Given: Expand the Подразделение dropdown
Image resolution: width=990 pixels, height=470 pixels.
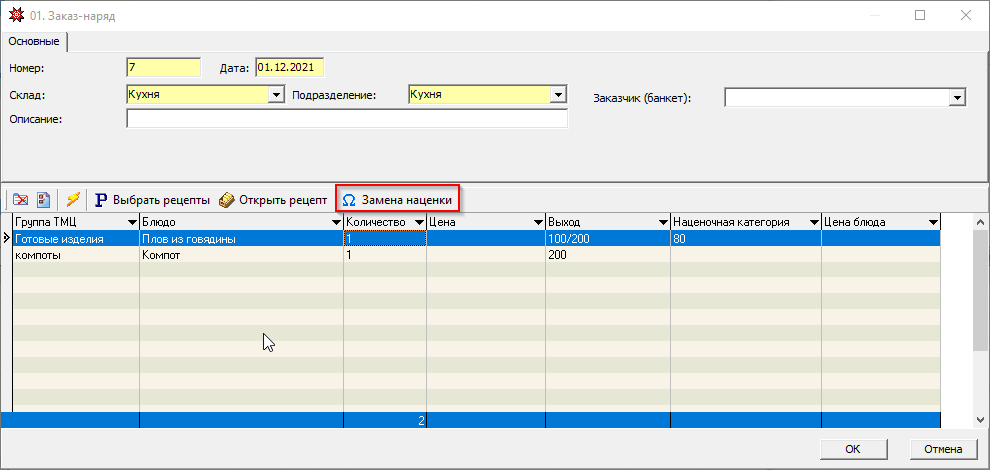Looking at the screenshot, I should (x=558, y=96).
